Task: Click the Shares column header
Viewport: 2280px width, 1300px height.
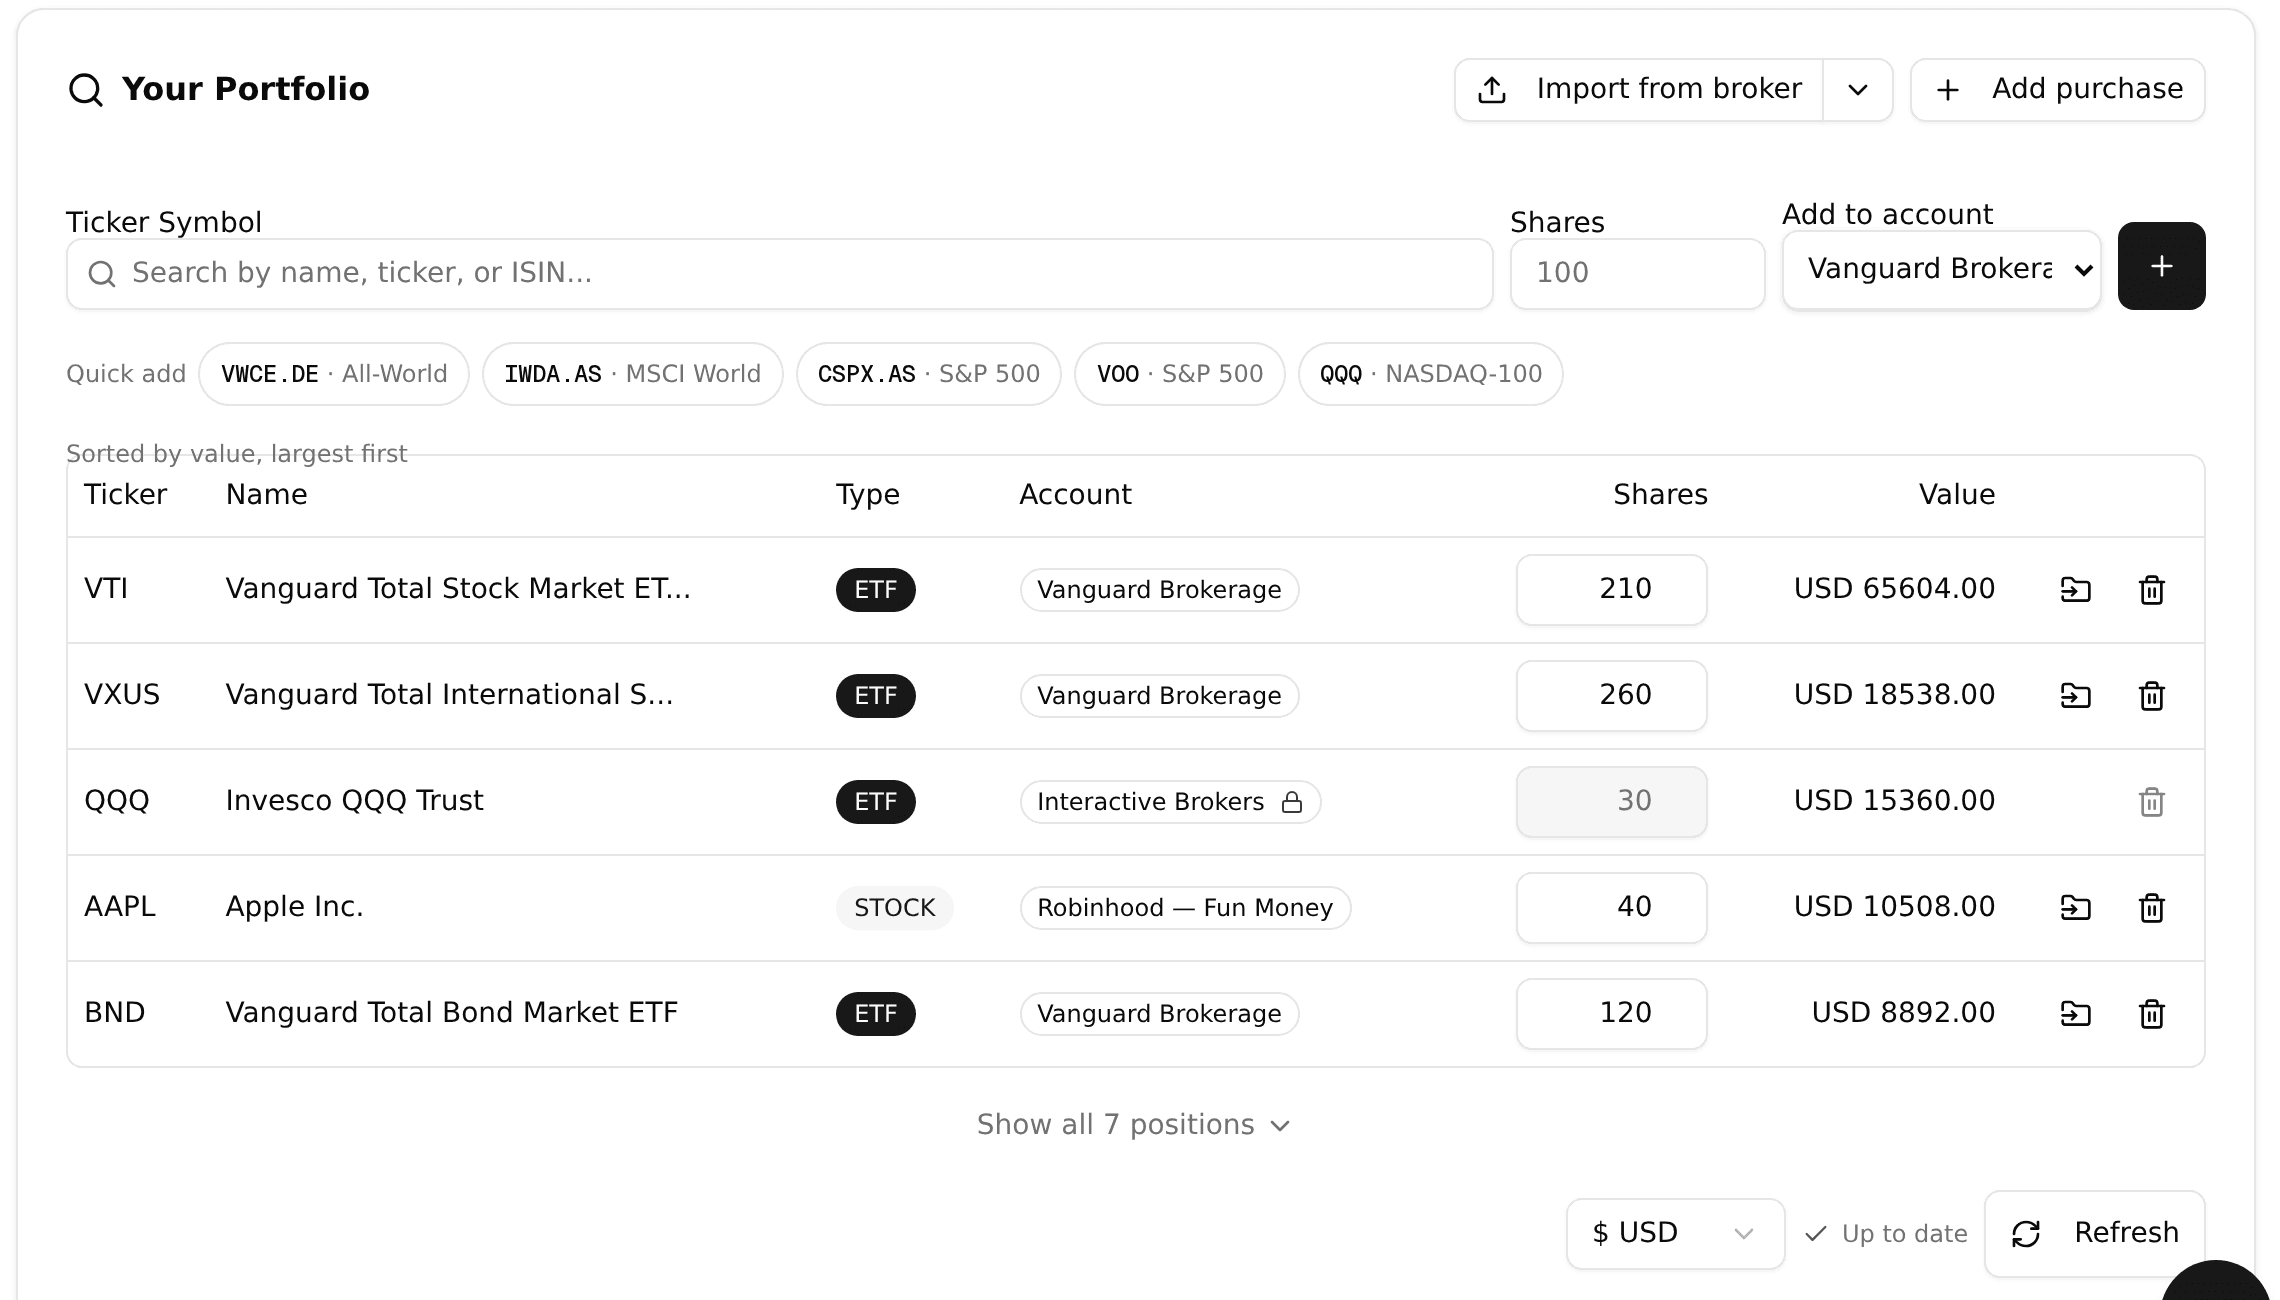Action: coord(1660,495)
